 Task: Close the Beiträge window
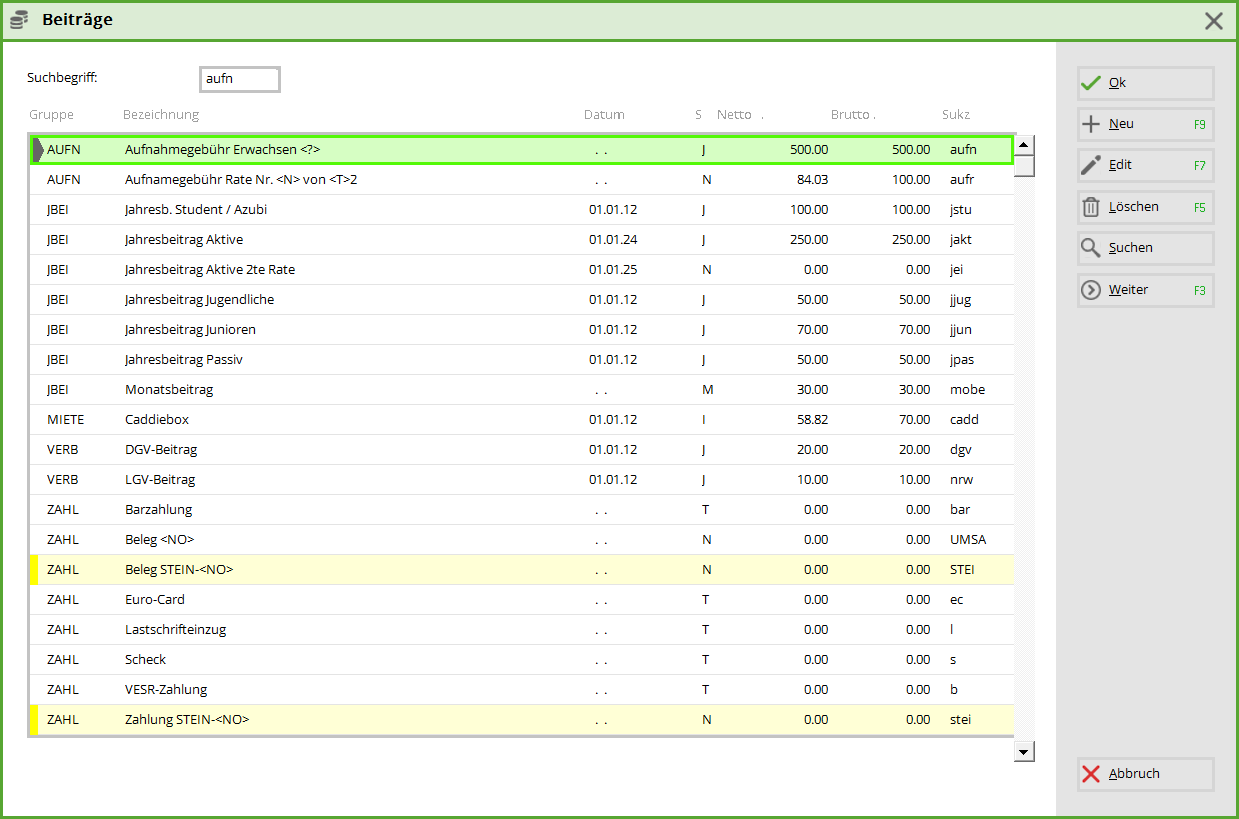point(1213,21)
